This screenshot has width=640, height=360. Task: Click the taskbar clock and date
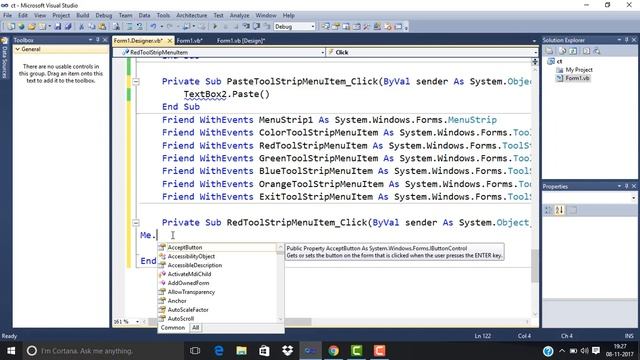620,351
